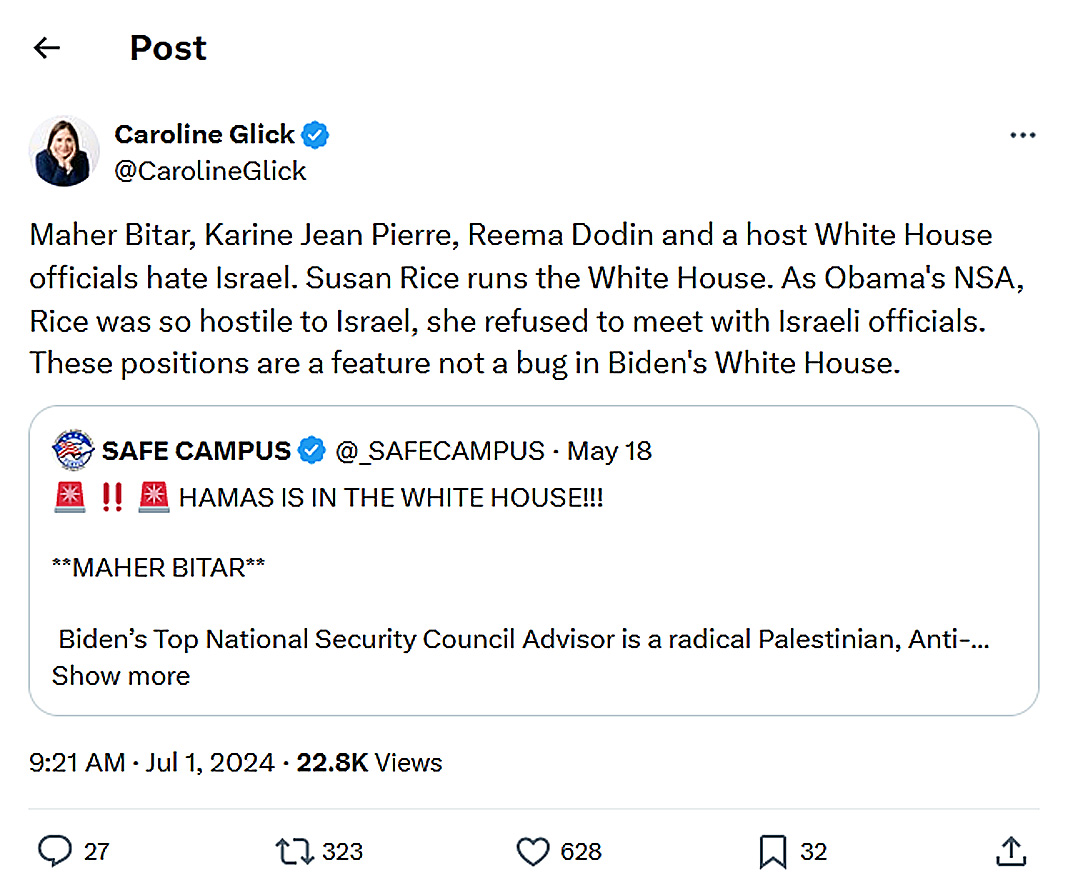The height and width of the screenshot is (893, 1068).
Task: Click Caroline Glick's verified badge
Action: pos(317,134)
